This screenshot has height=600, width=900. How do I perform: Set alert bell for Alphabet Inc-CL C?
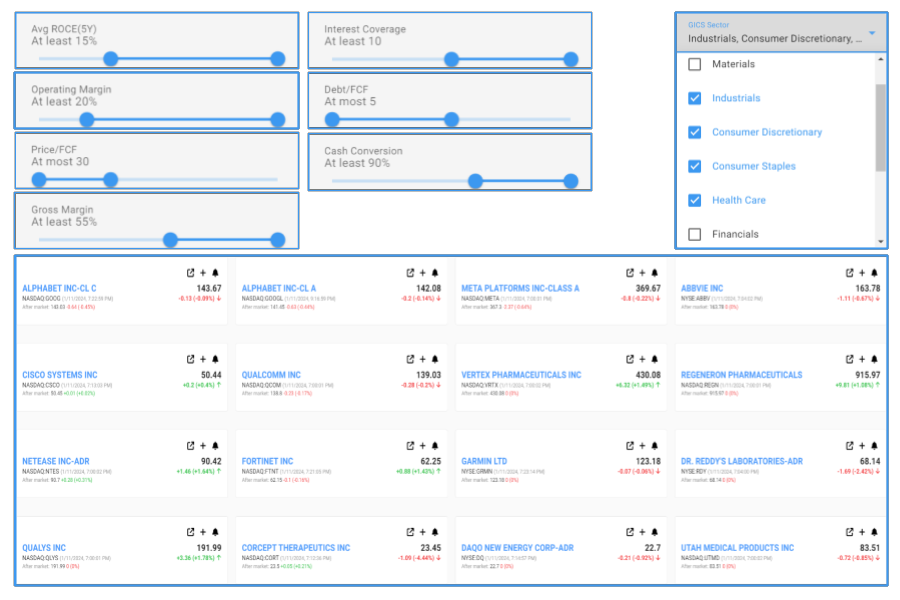click(215, 273)
